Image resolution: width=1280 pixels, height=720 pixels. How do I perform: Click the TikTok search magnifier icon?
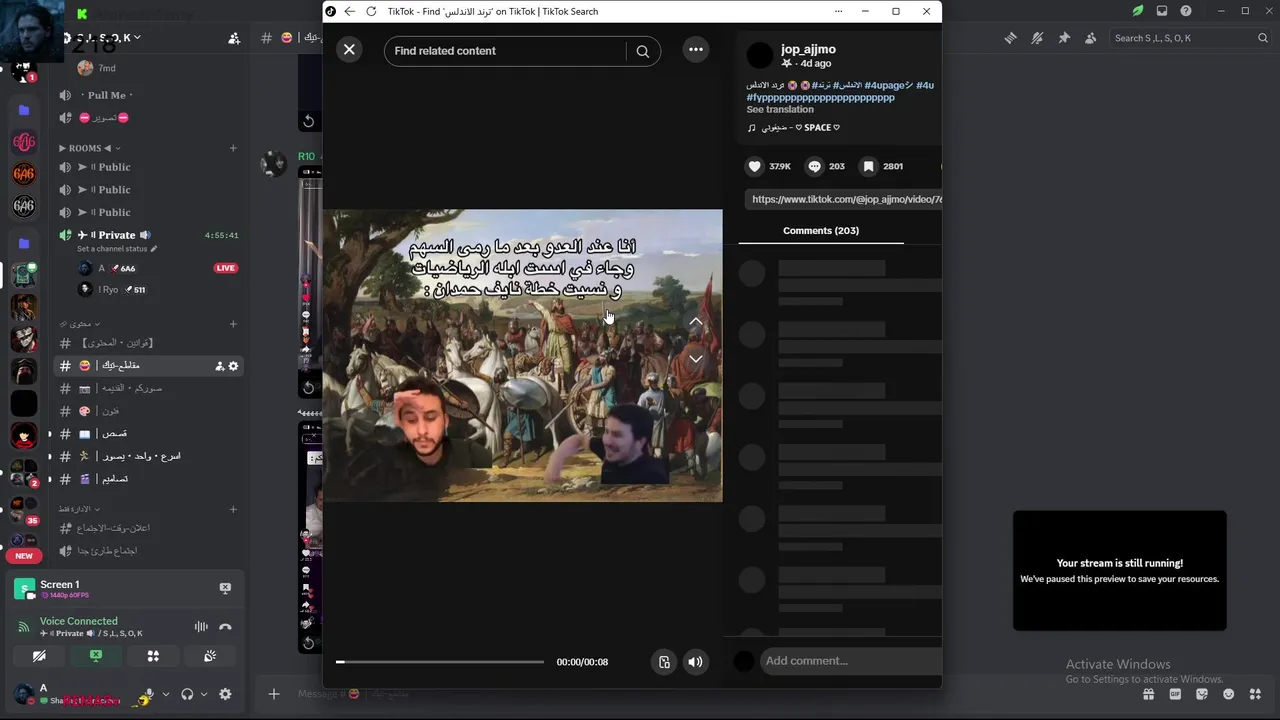tap(643, 51)
